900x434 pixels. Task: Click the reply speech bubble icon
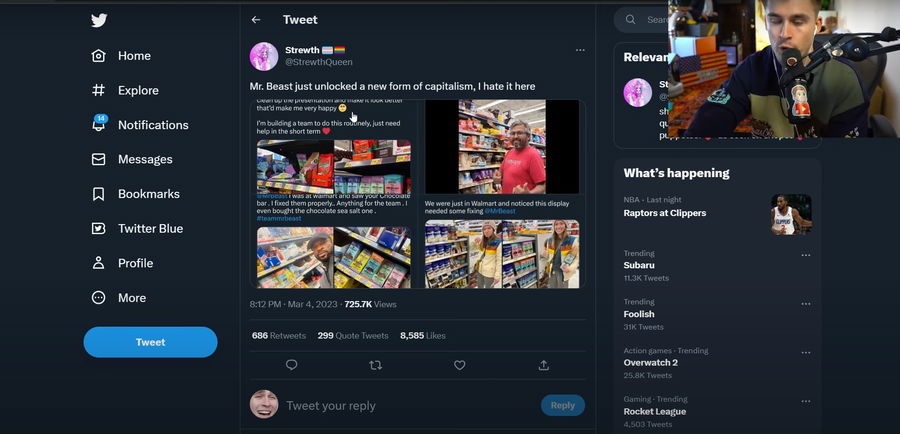(x=291, y=365)
